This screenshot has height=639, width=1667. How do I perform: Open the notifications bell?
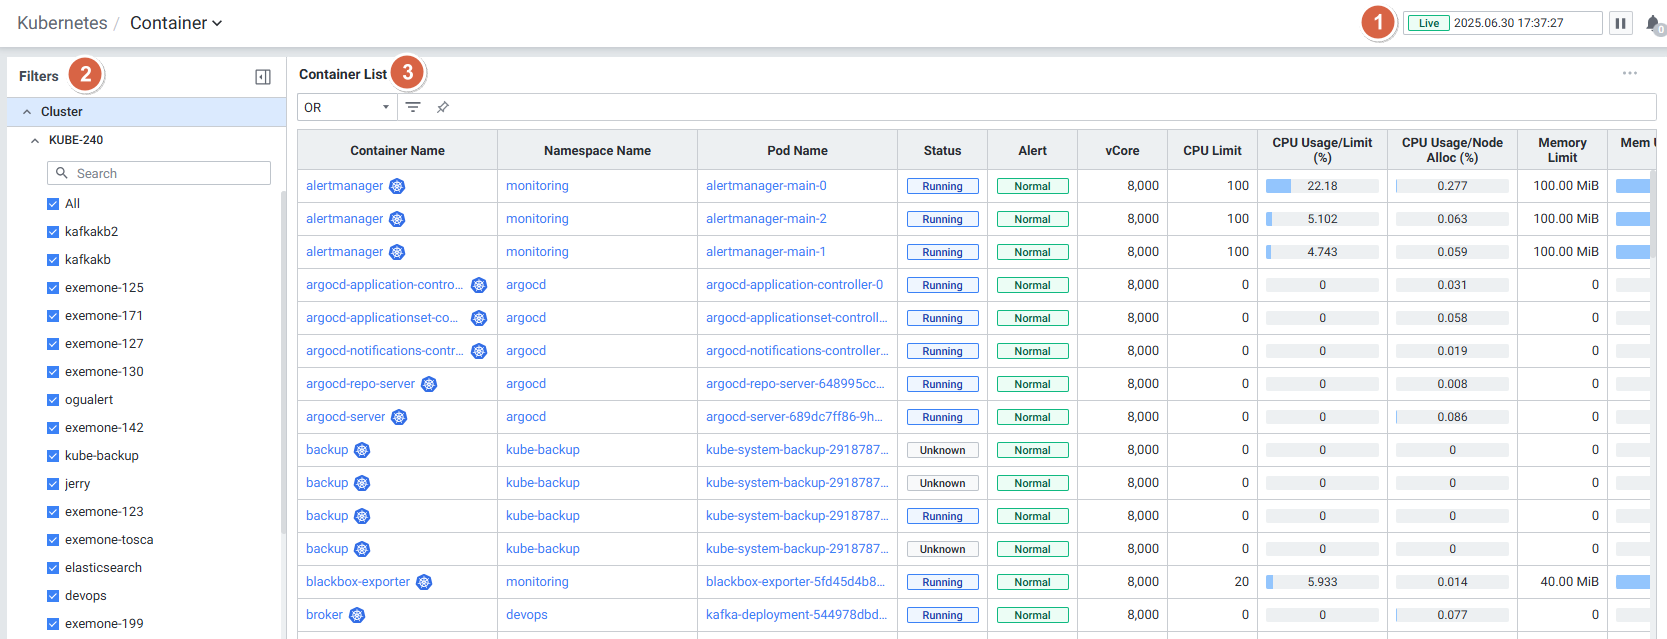[1652, 24]
